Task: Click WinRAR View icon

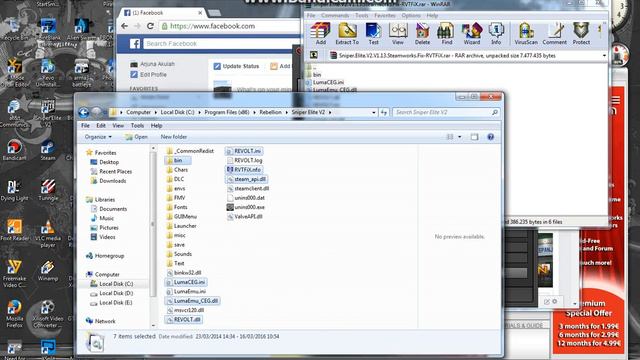Action: click(x=398, y=33)
